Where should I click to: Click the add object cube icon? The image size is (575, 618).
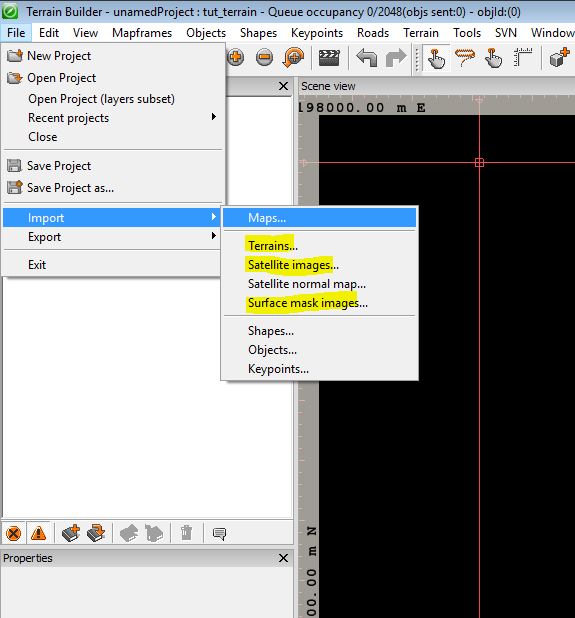click(x=560, y=58)
